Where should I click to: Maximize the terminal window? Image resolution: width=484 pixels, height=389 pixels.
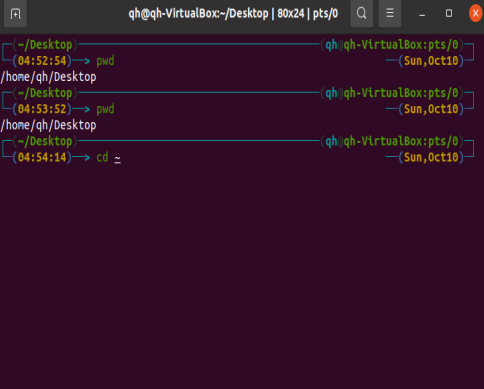[449, 14]
